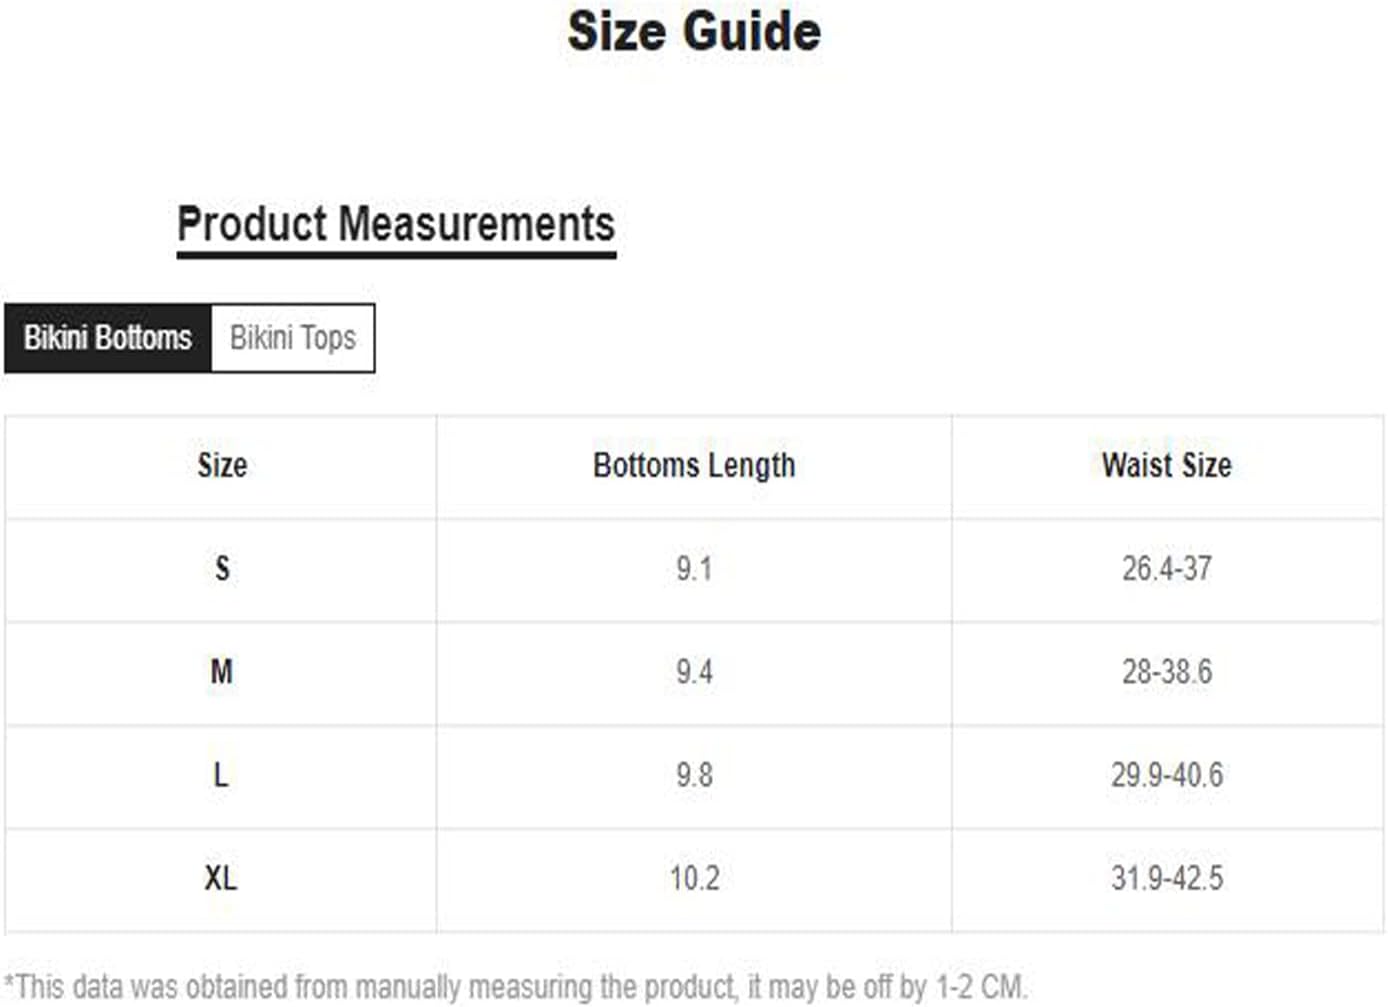Select the XL size row label
This screenshot has width=1388, height=1007.
[x=221, y=879]
